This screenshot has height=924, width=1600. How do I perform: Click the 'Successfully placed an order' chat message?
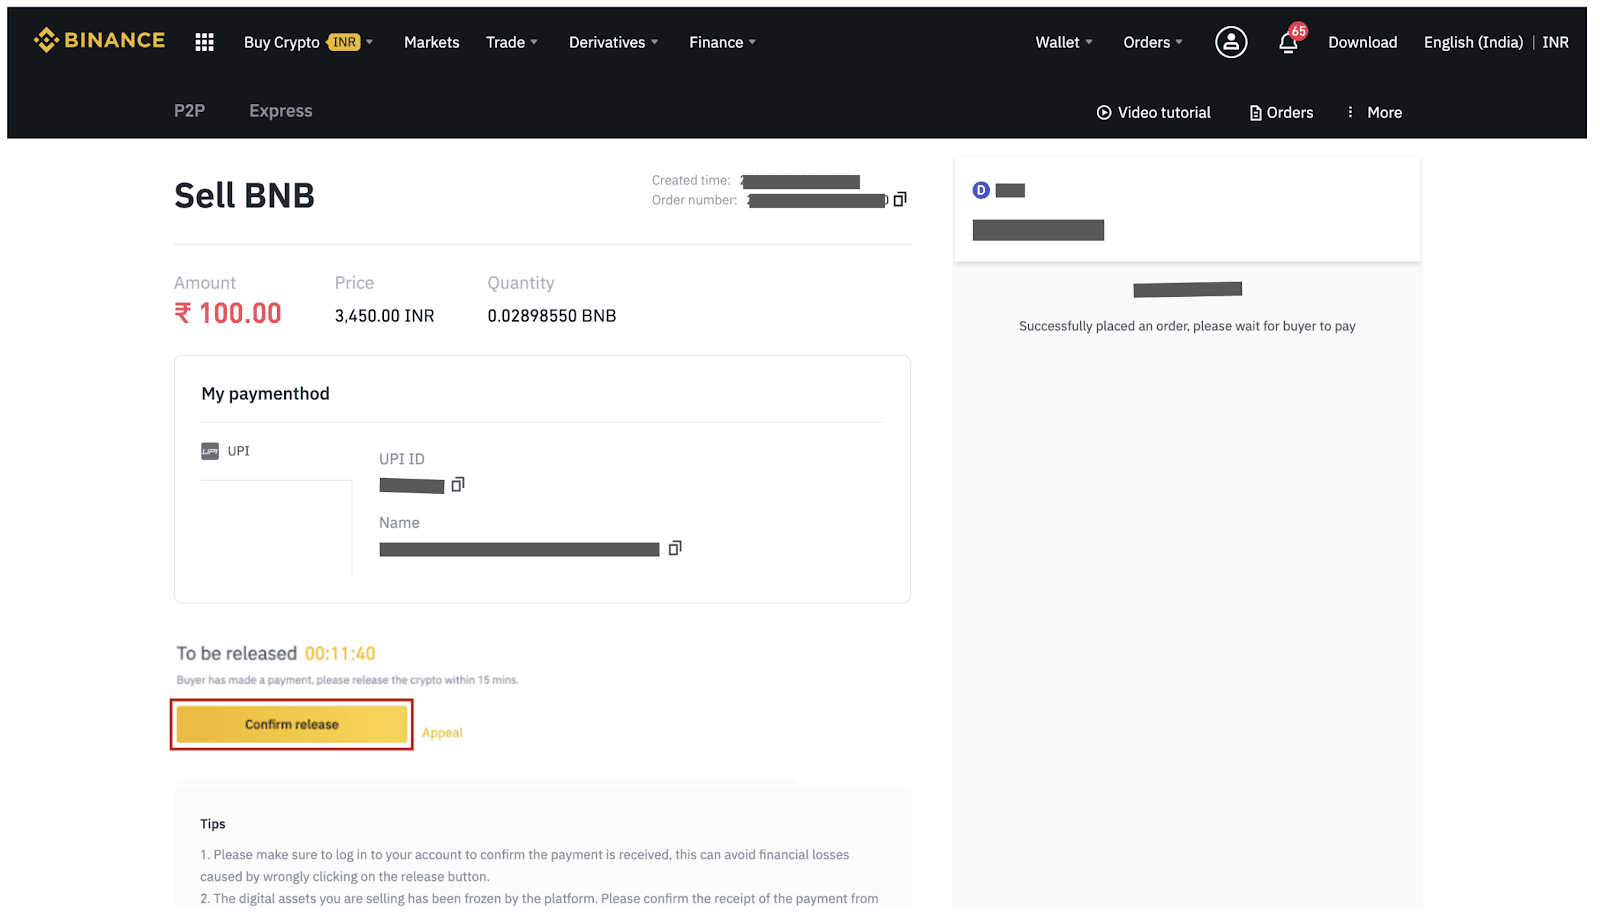click(1187, 326)
